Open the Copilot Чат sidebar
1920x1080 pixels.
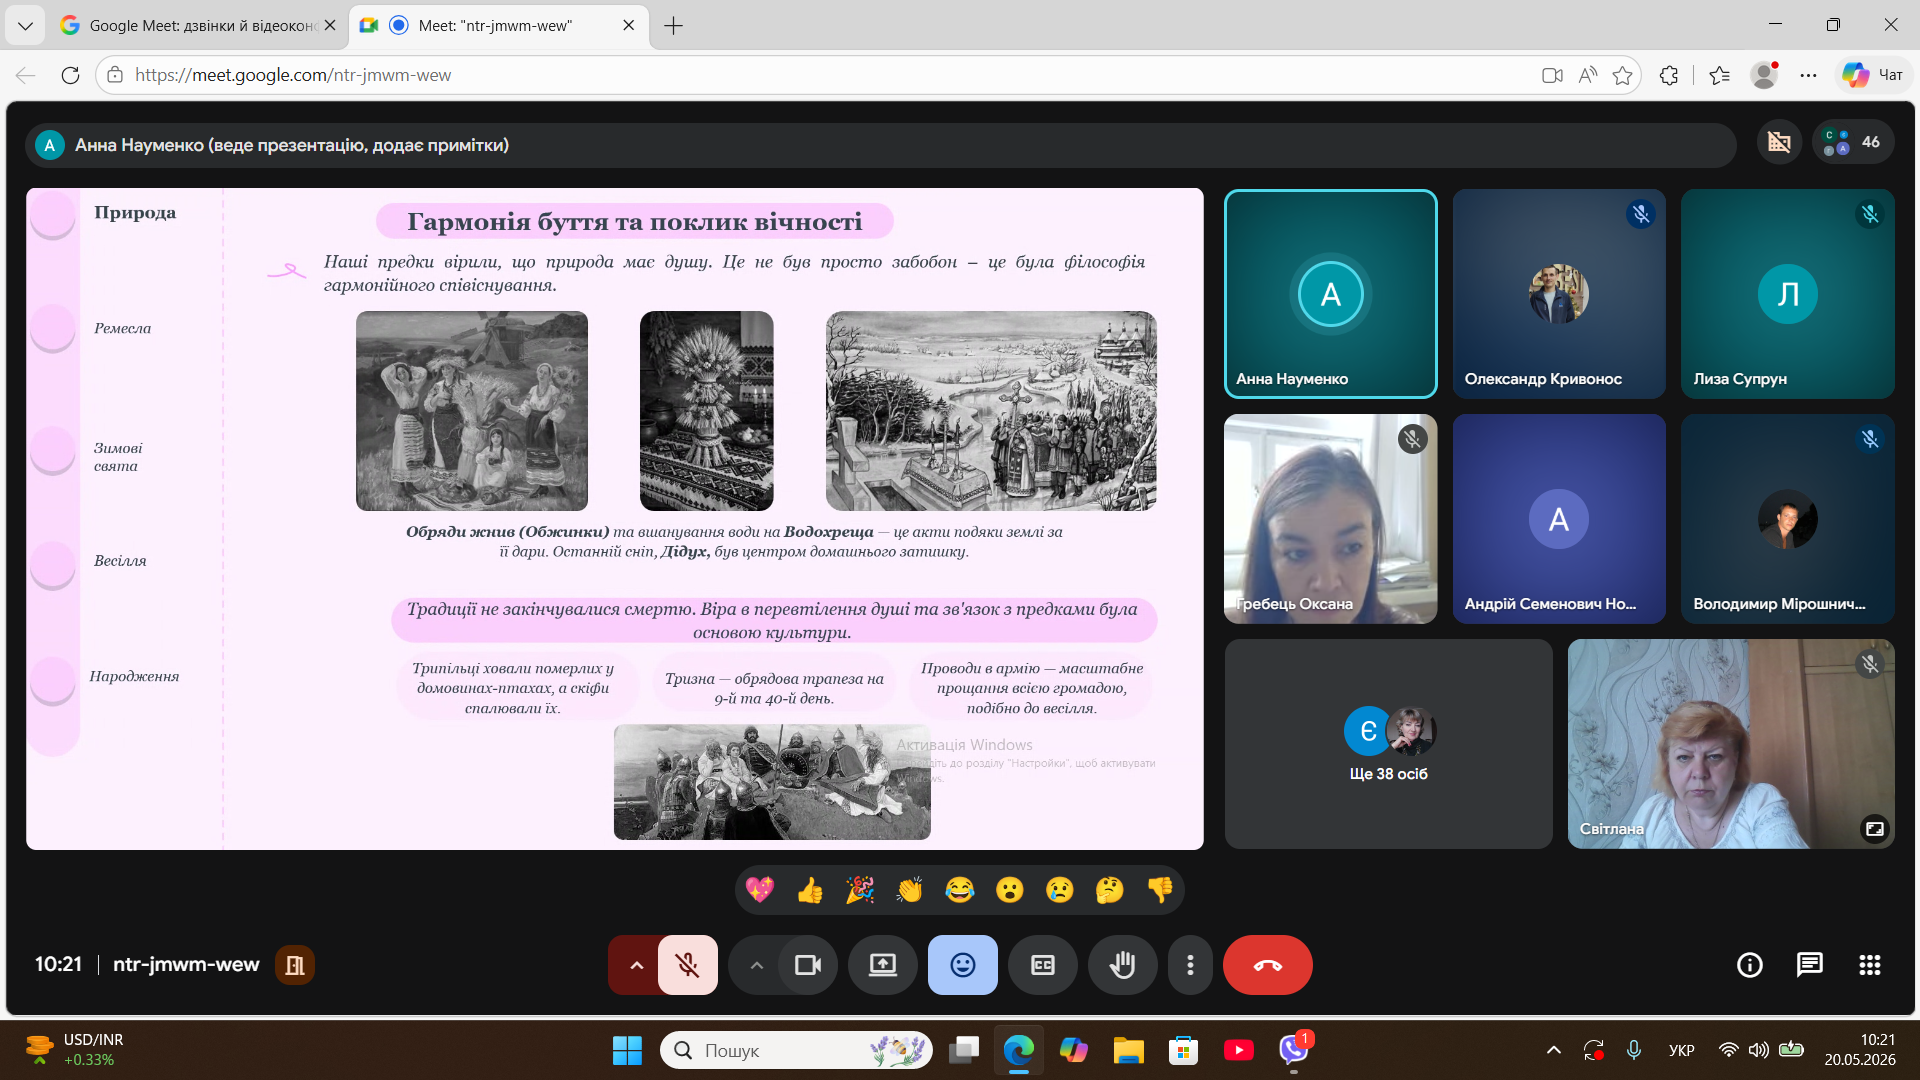click(x=1874, y=75)
